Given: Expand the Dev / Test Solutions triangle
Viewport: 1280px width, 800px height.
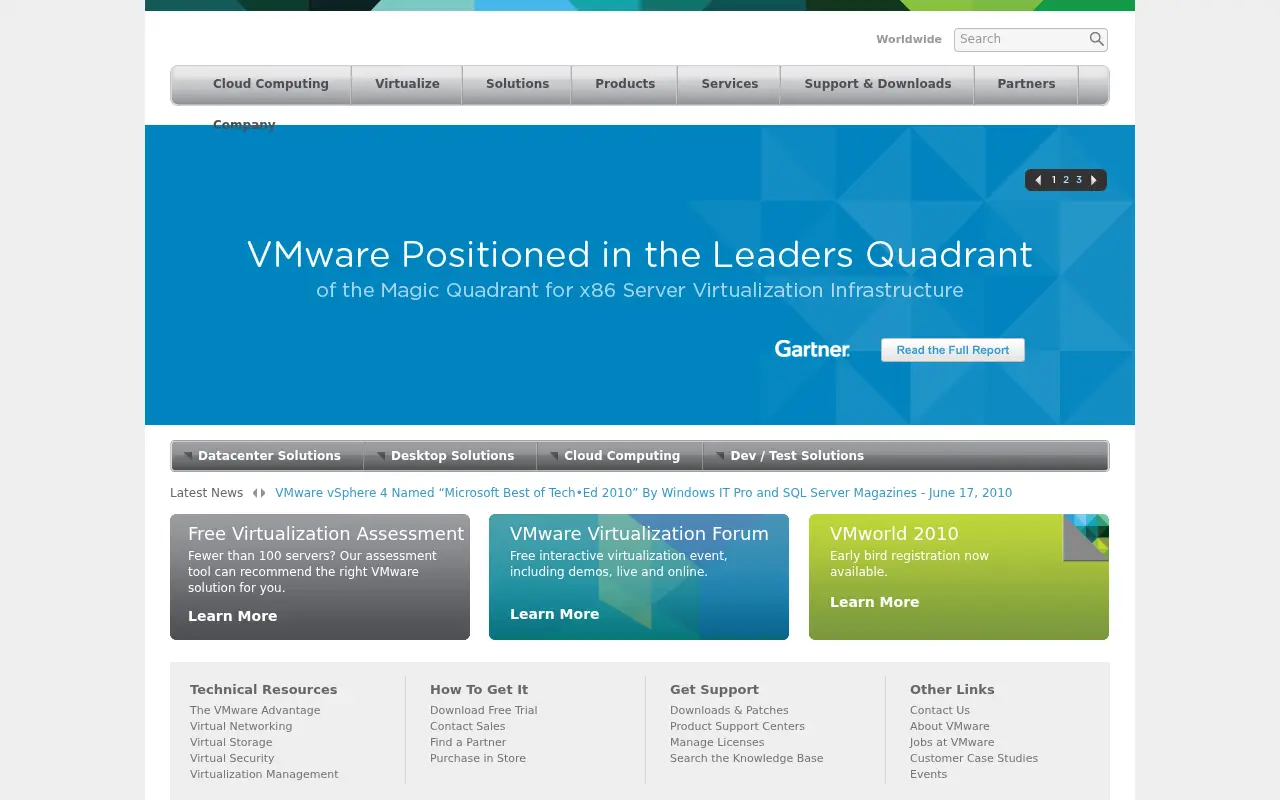Looking at the screenshot, I should [720, 456].
